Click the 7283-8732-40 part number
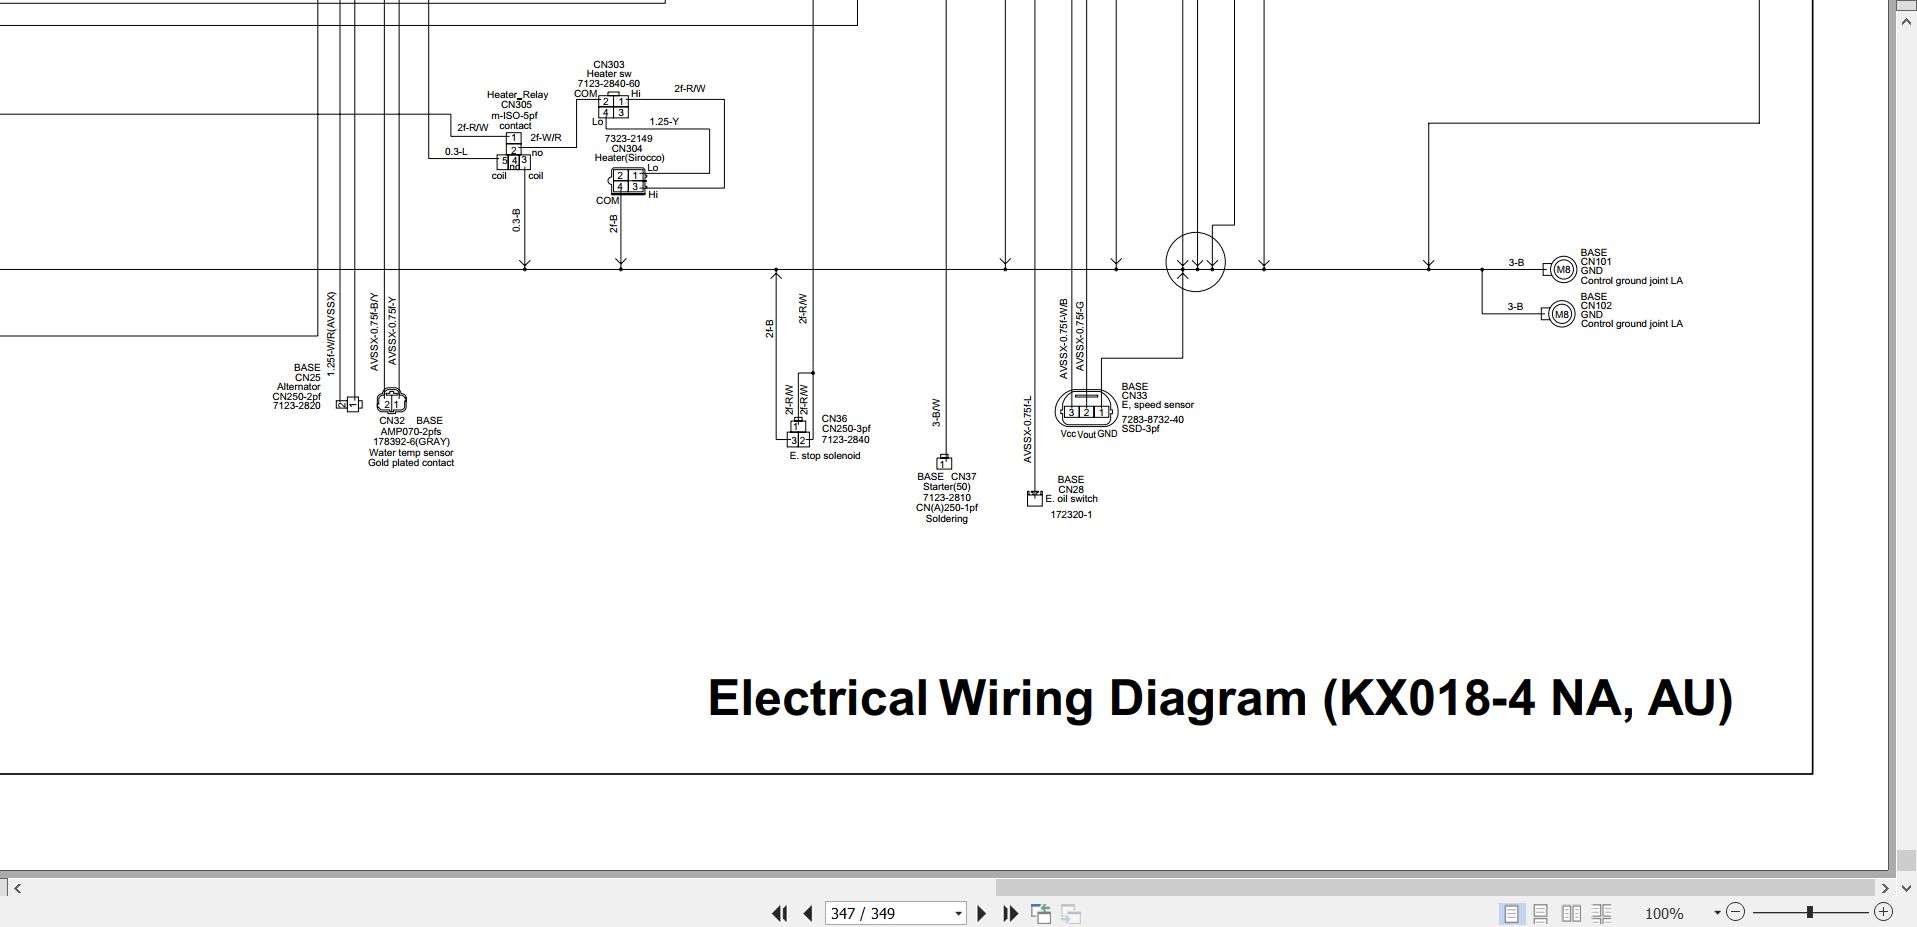The image size is (1917, 927). pyautogui.click(x=1152, y=420)
